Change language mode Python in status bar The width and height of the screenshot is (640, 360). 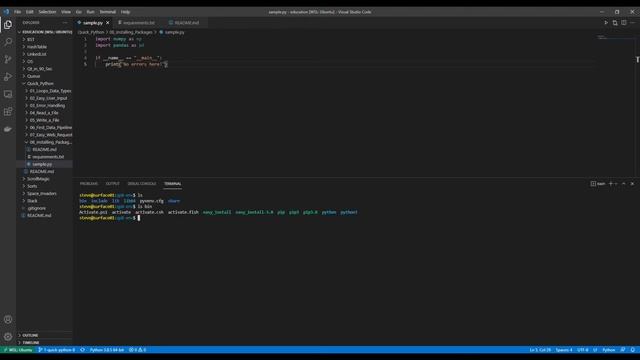[609, 350]
